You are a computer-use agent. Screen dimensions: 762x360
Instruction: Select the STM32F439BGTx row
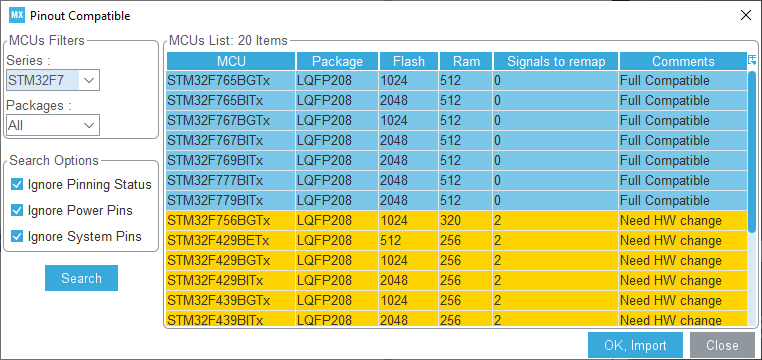click(457, 300)
